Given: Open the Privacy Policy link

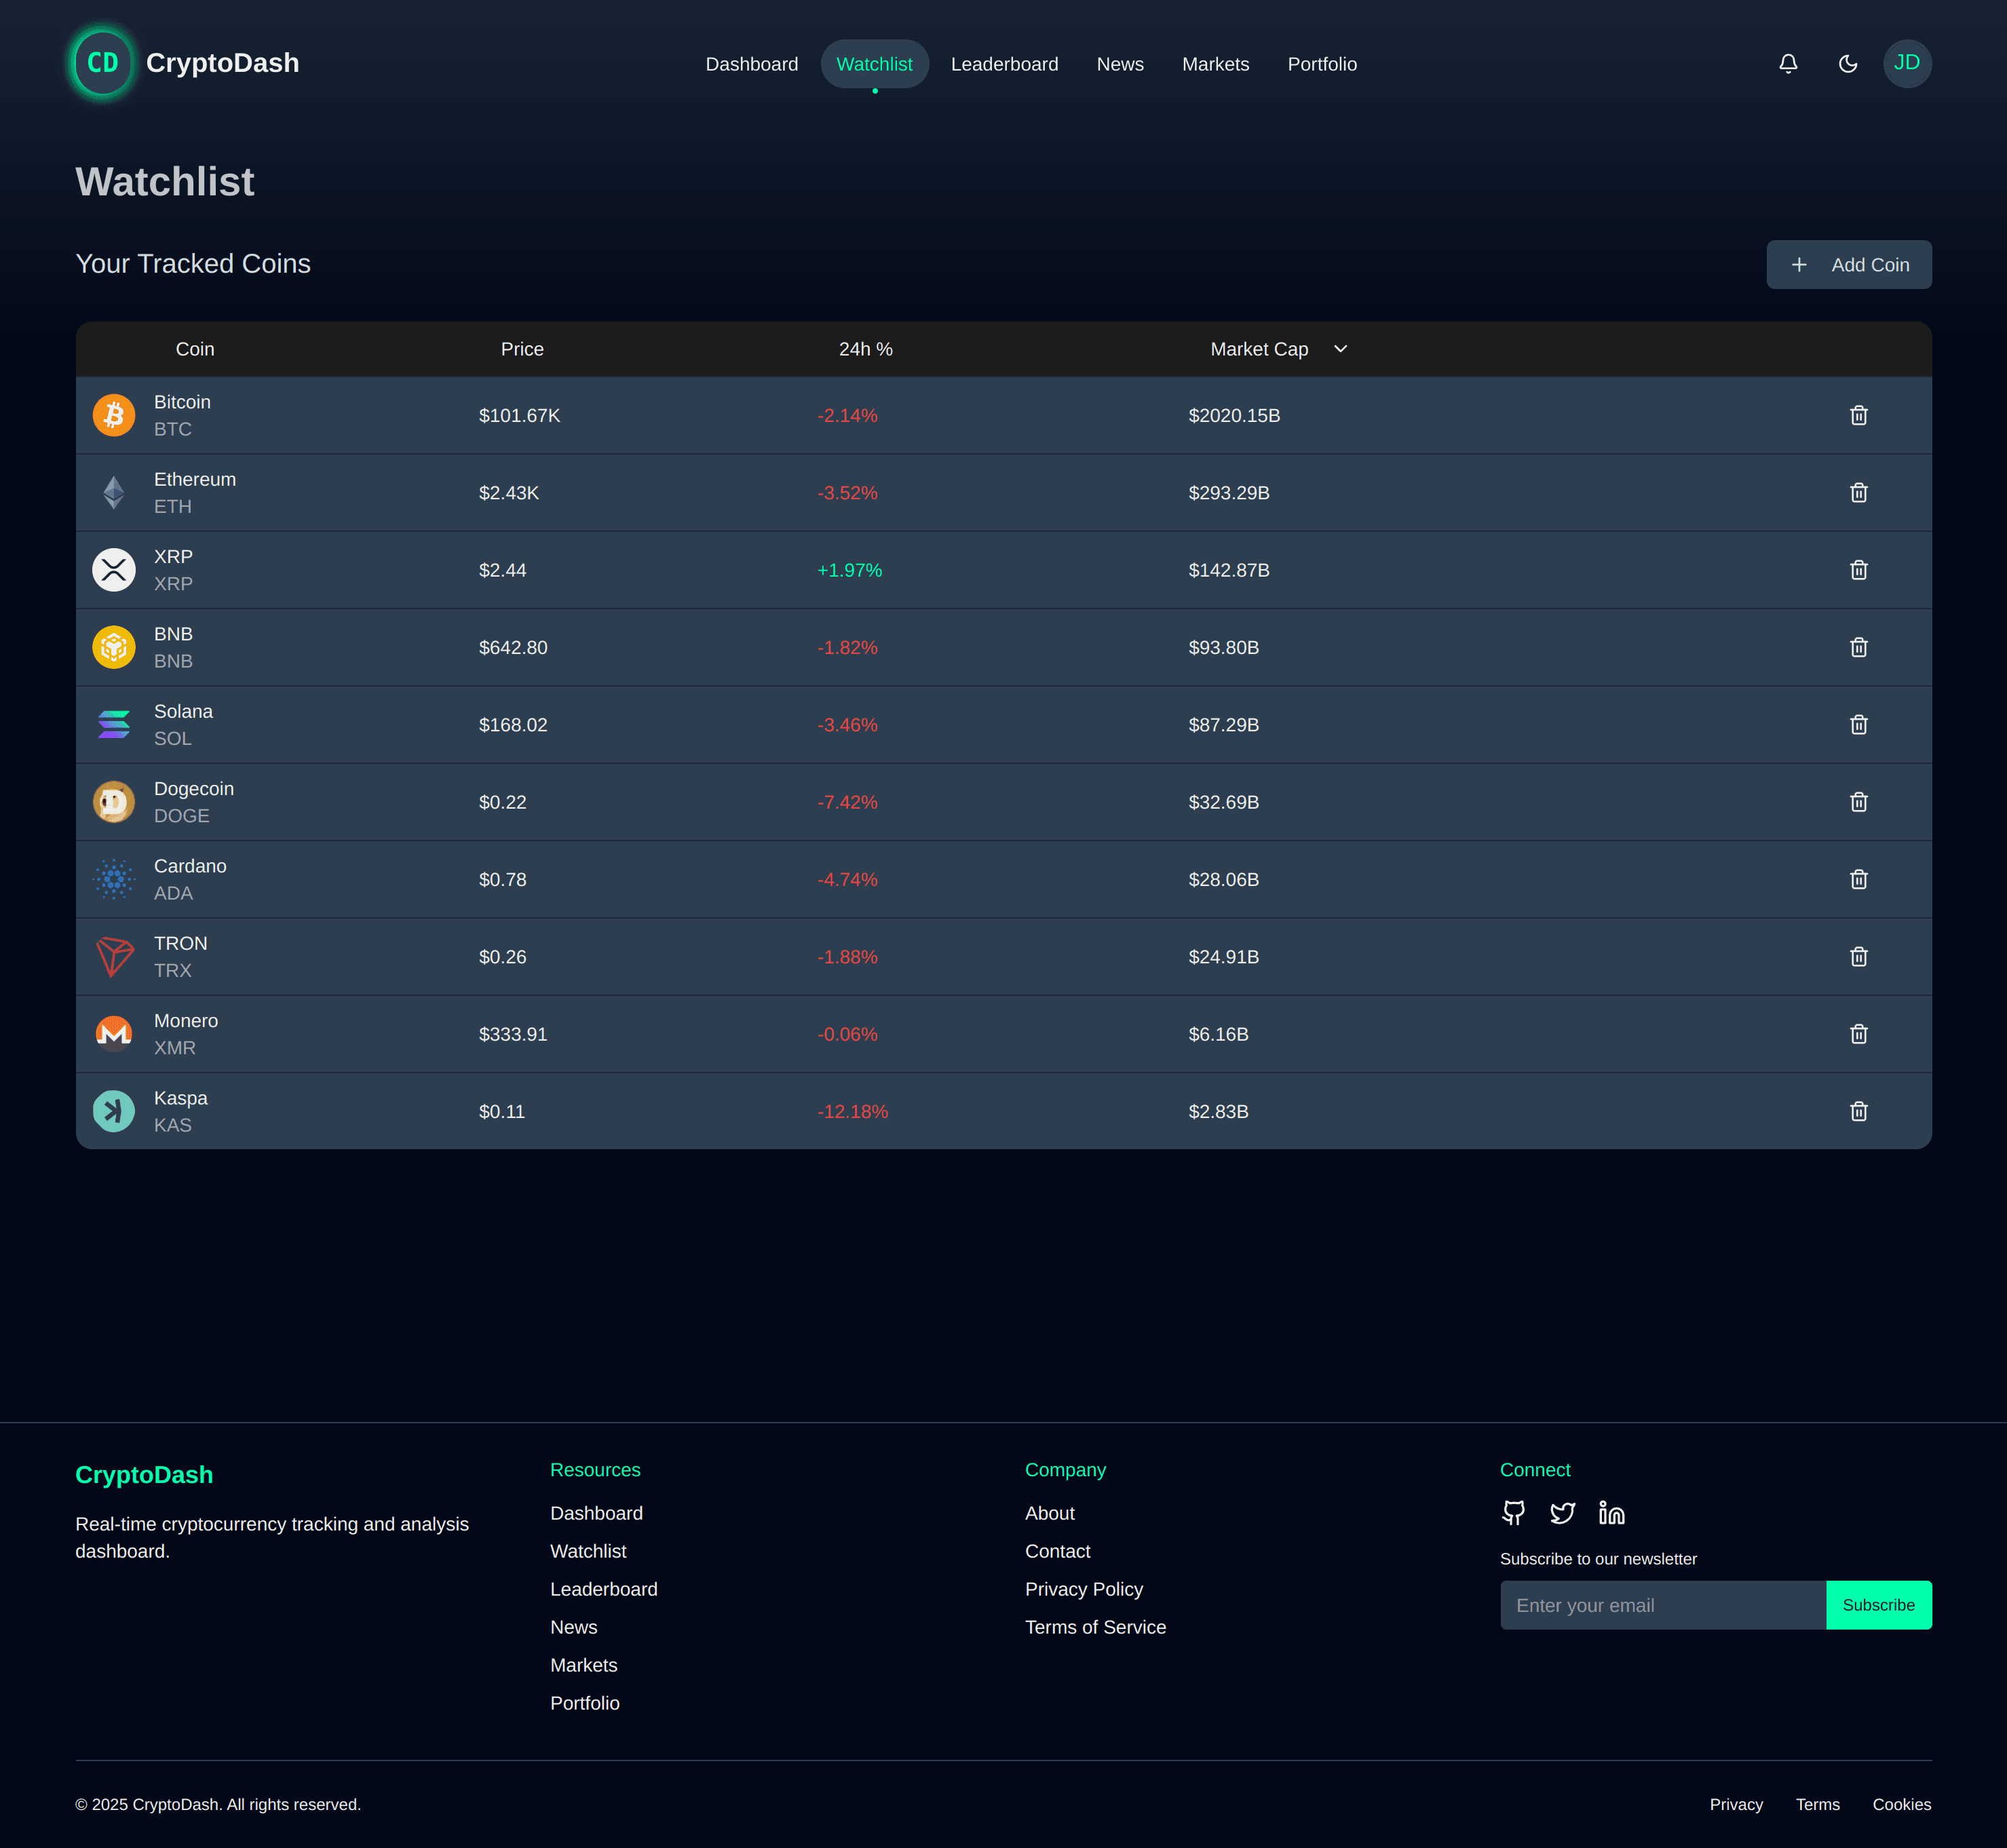Looking at the screenshot, I should point(1084,1589).
